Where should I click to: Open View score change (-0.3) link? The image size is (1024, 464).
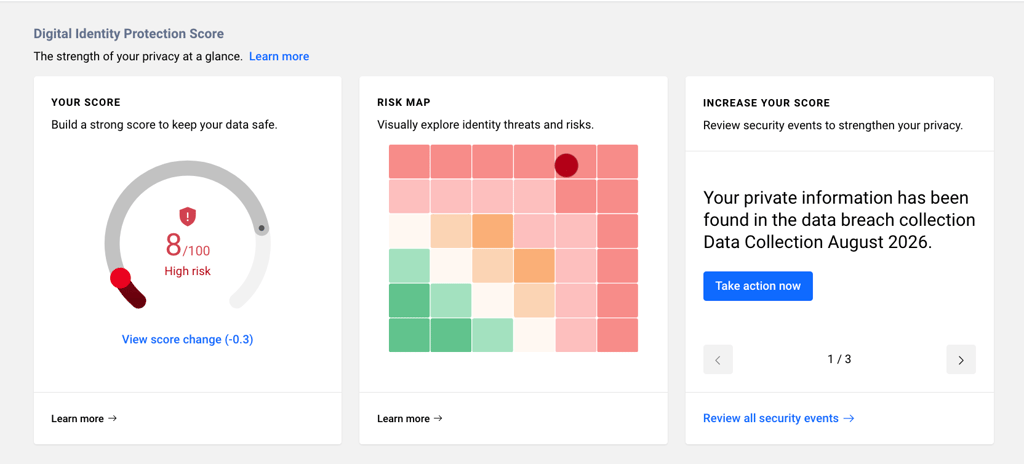point(187,339)
